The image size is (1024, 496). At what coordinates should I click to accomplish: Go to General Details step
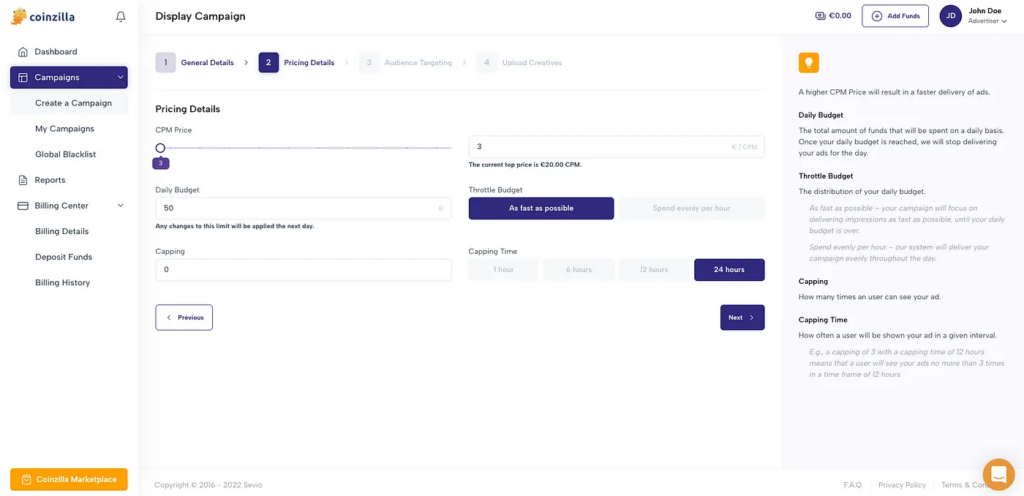[207, 63]
